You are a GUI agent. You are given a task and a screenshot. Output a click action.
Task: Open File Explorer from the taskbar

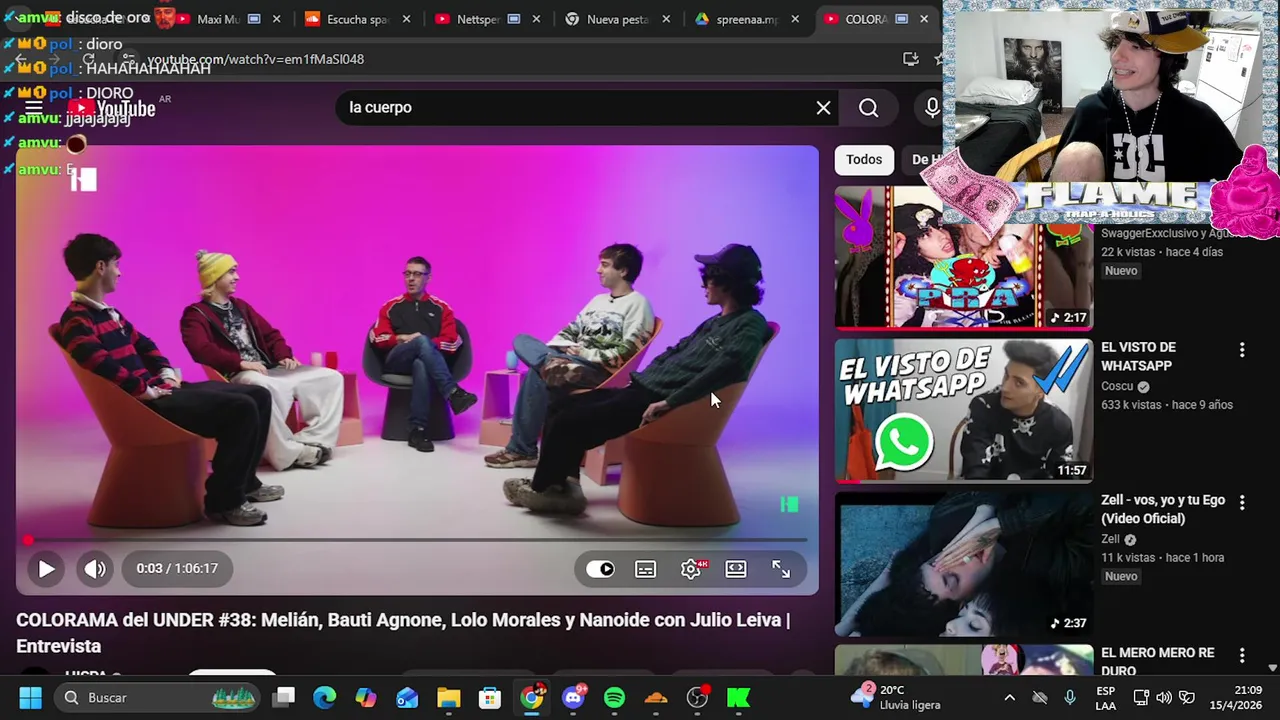[x=448, y=697]
